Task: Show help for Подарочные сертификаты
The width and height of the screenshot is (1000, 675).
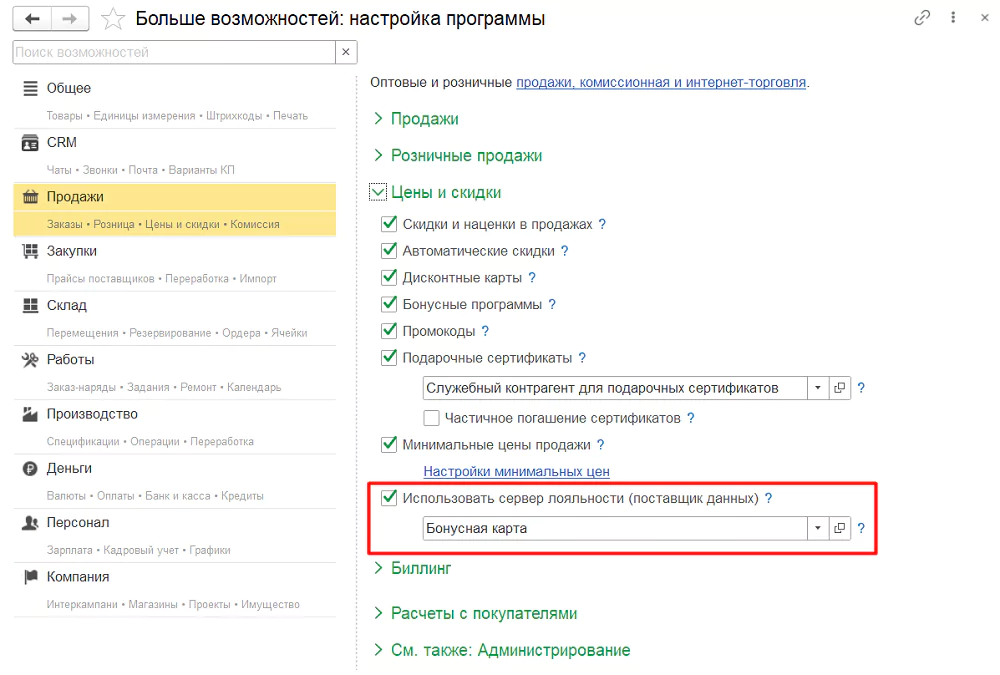Action: click(582, 358)
